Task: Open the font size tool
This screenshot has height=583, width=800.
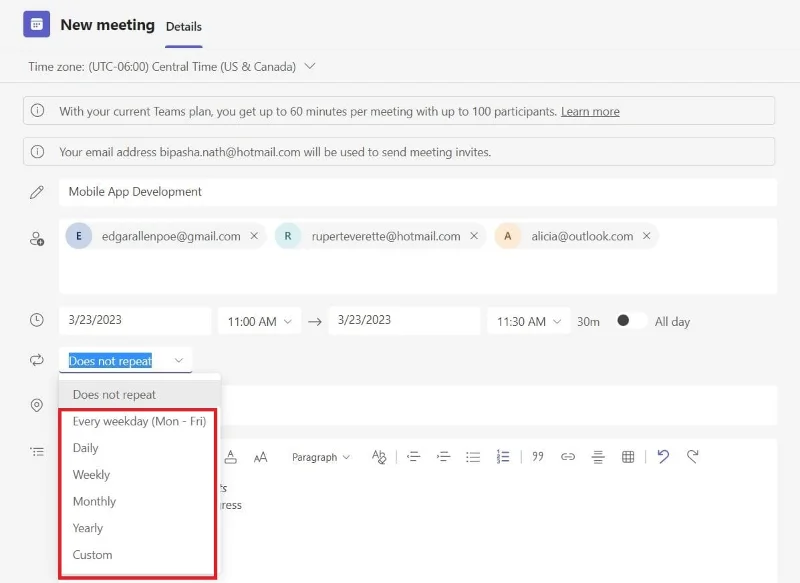Action: pyautogui.click(x=260, y=457)
